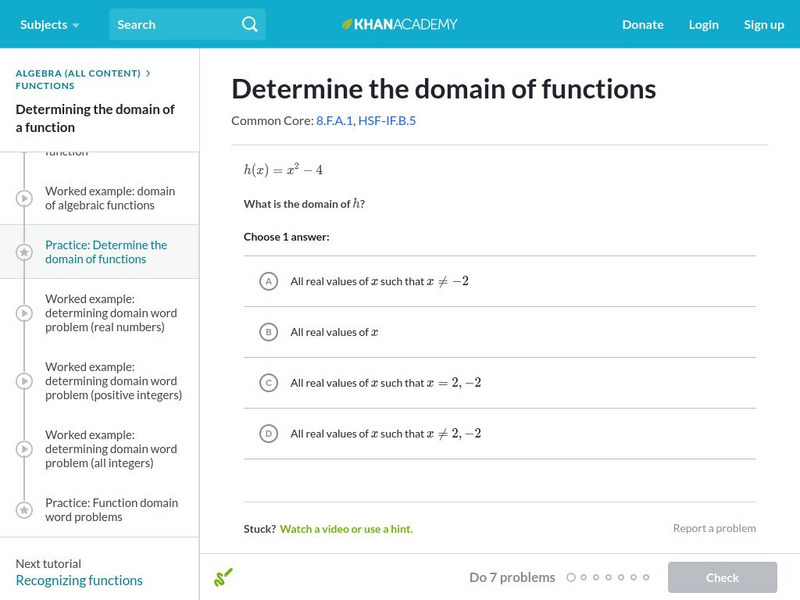800x600 pixels.
Task: Click the green sprout icon in the bottom bar
Action: coord(224,578)
